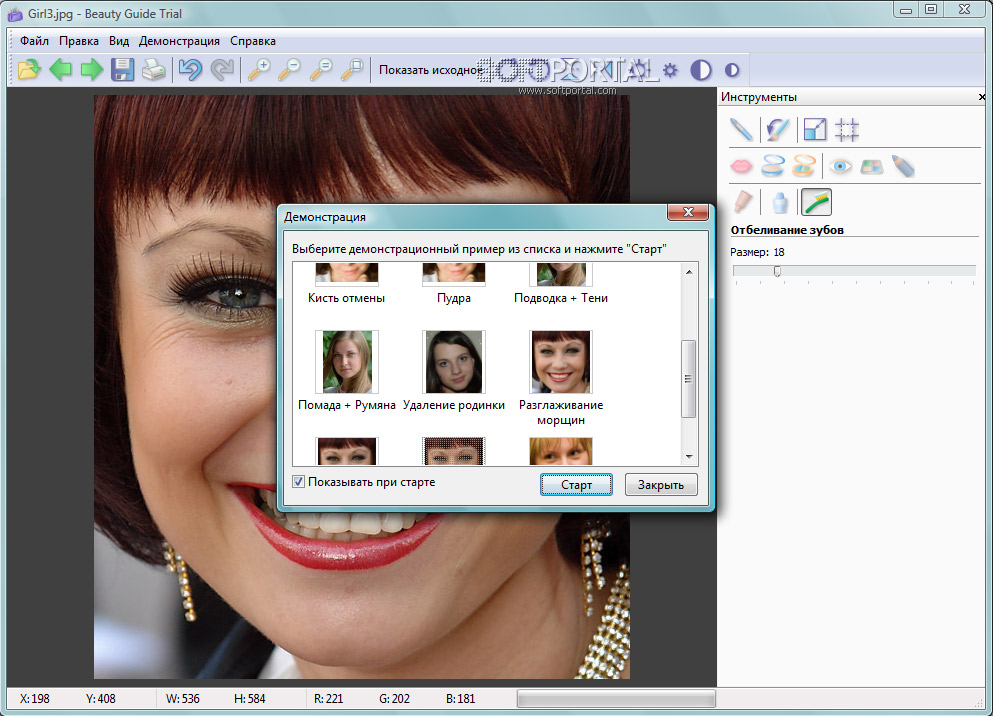Click the resize image tool
Viewport: 993px width, 716px height.
click(x=815, y=129)
